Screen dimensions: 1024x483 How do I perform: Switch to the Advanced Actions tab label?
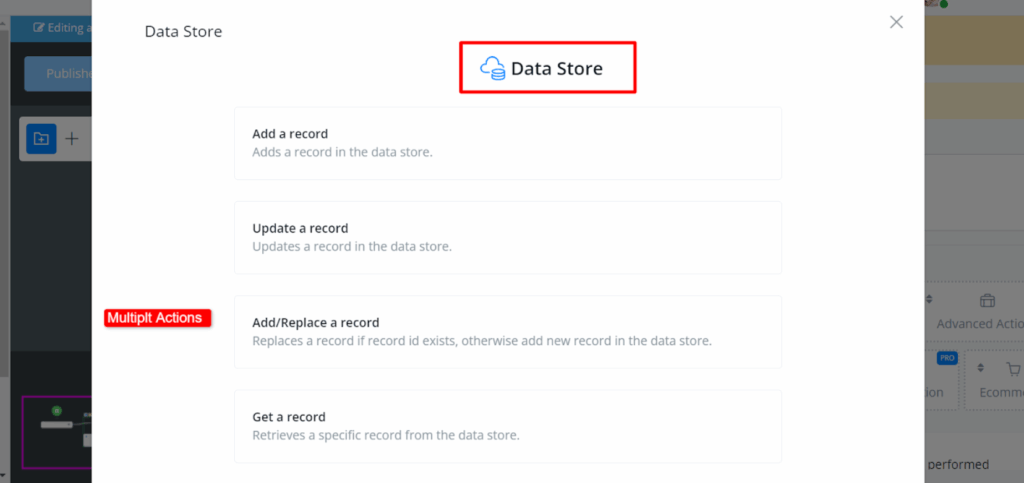click(x=979, y=324)
